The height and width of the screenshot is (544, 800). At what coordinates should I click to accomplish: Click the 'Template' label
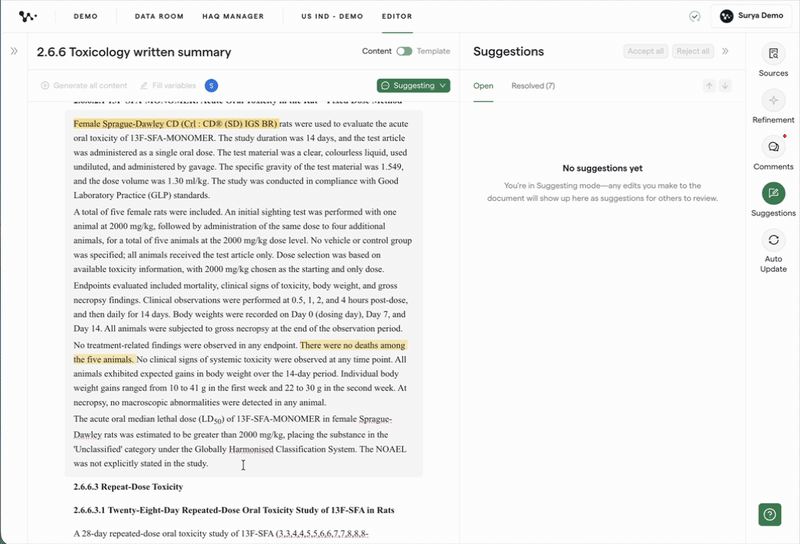pyautogui.click(x=433, y=51)
